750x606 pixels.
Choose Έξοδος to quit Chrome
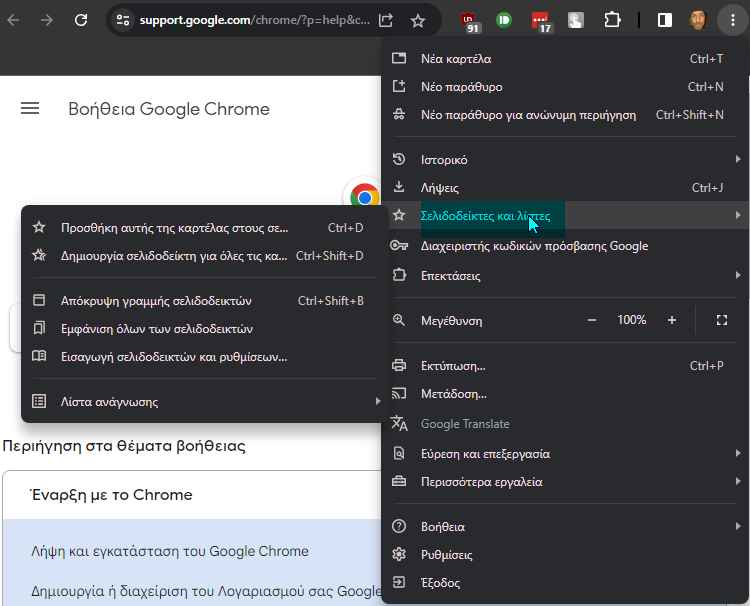point(565,583)
